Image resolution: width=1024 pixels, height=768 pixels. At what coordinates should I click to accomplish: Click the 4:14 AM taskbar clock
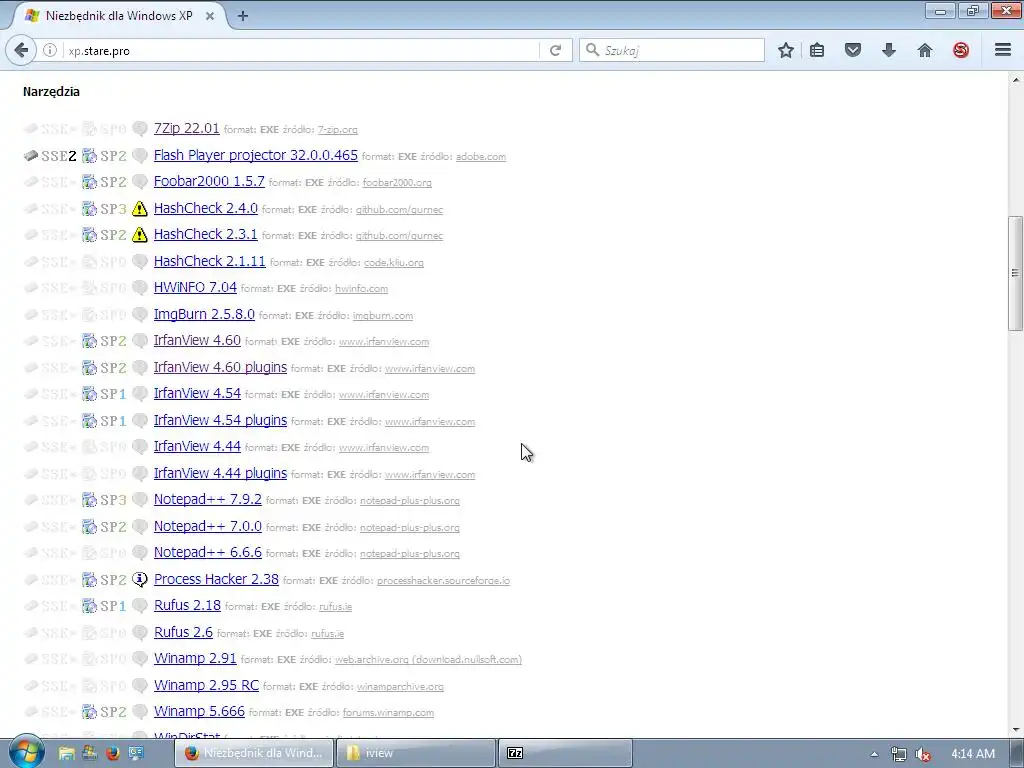[x=973, y=754]
